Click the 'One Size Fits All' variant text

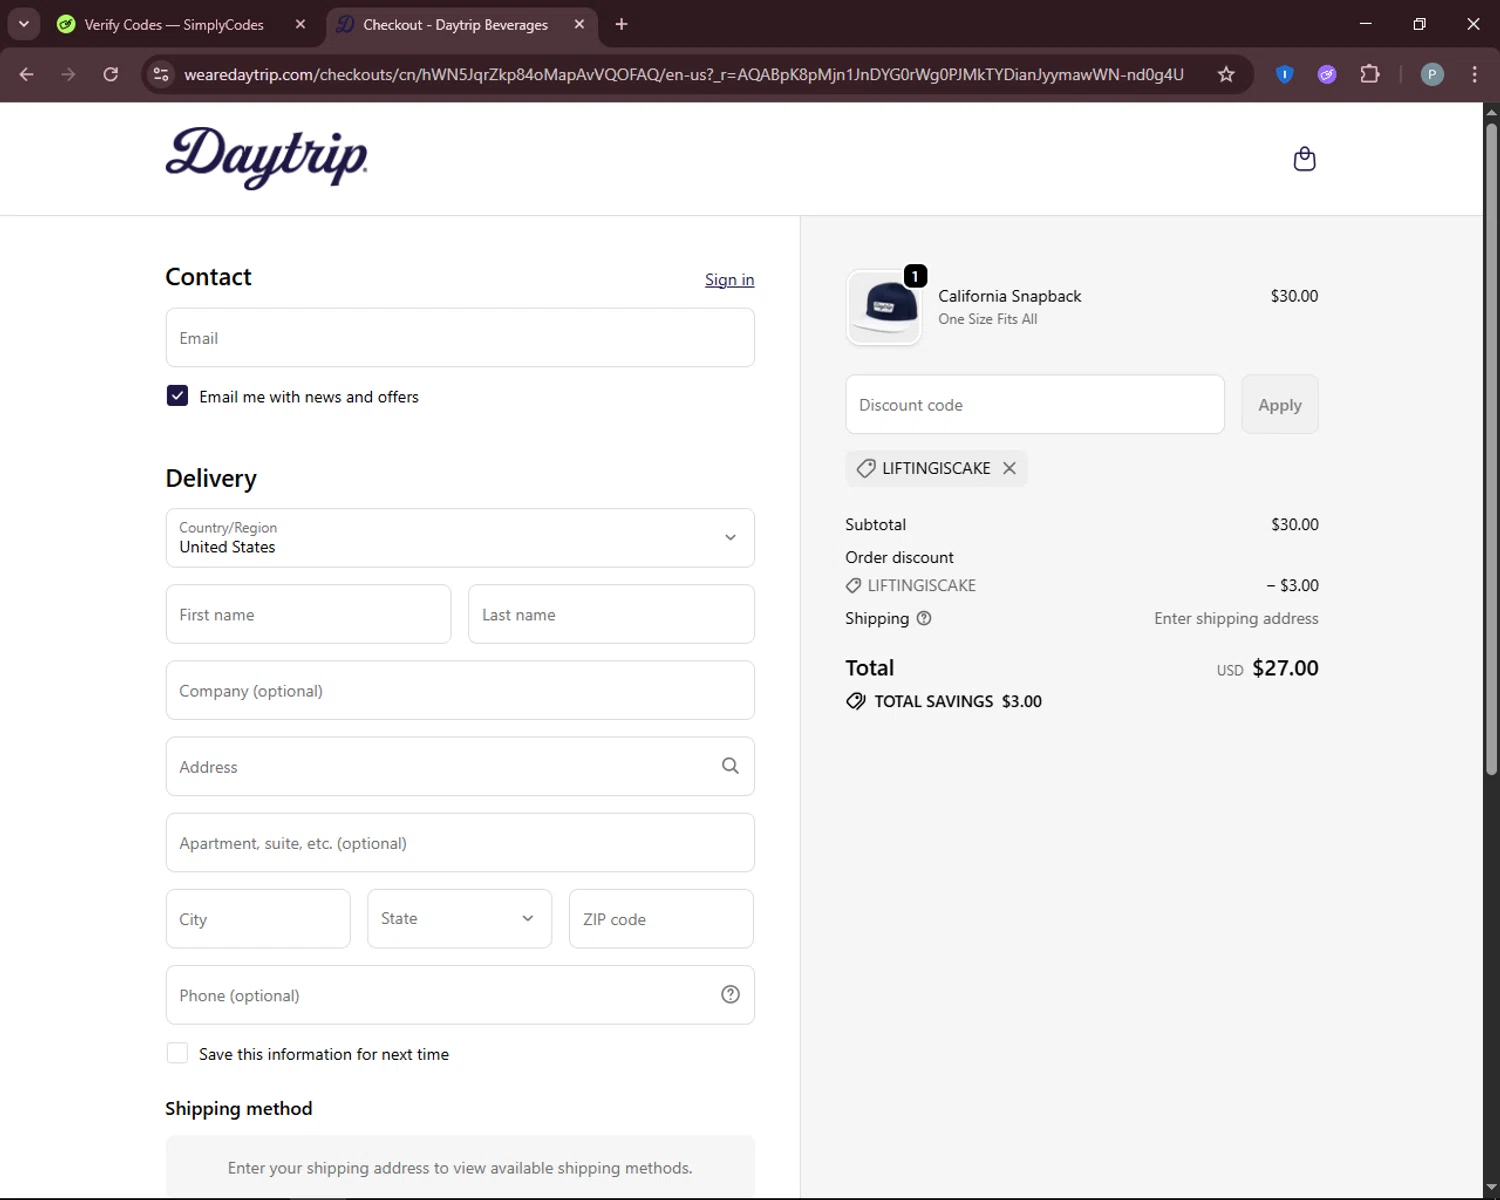coord(987,319)
